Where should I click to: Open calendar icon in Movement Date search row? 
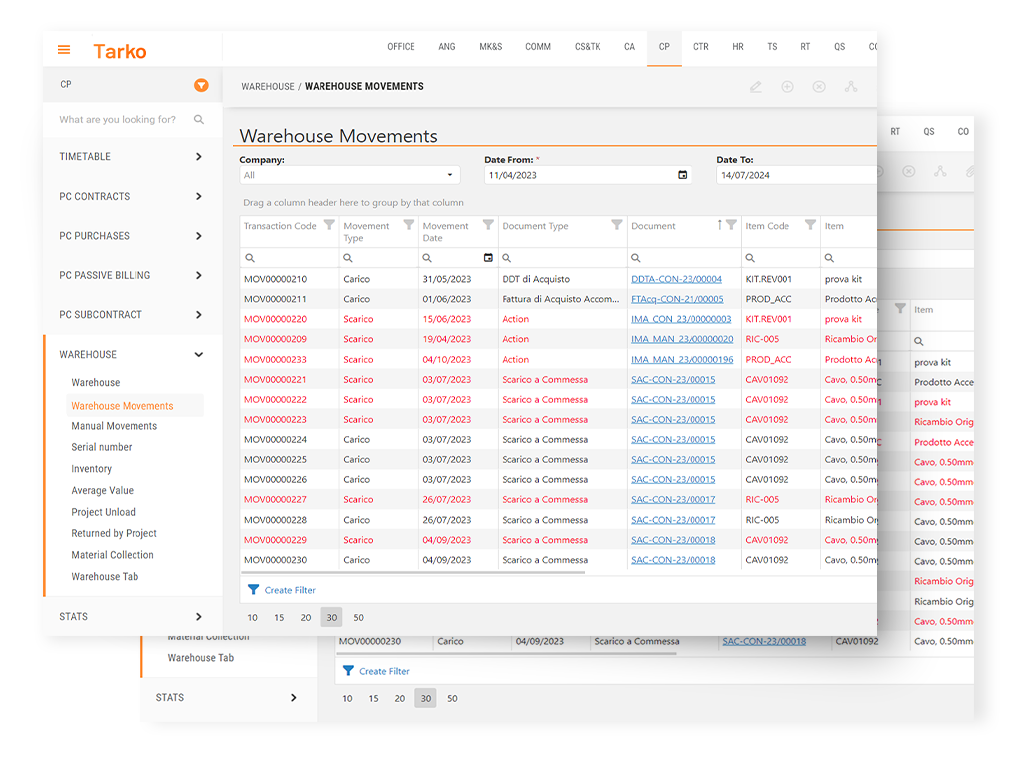pyautogui.click(x=488, y=258)
